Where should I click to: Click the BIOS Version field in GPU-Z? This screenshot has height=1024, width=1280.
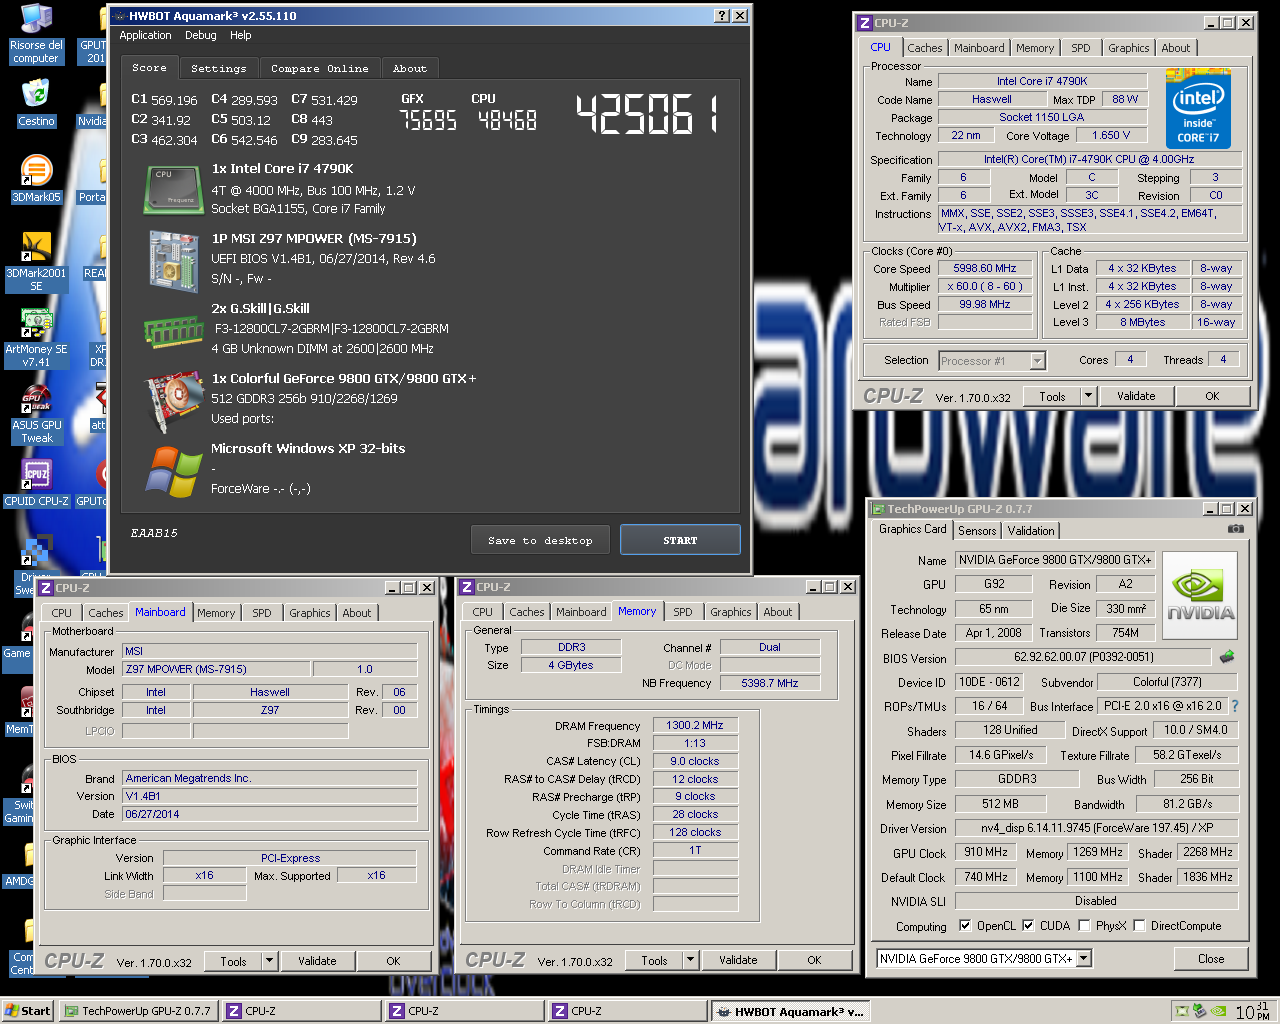click(1084, 657)
